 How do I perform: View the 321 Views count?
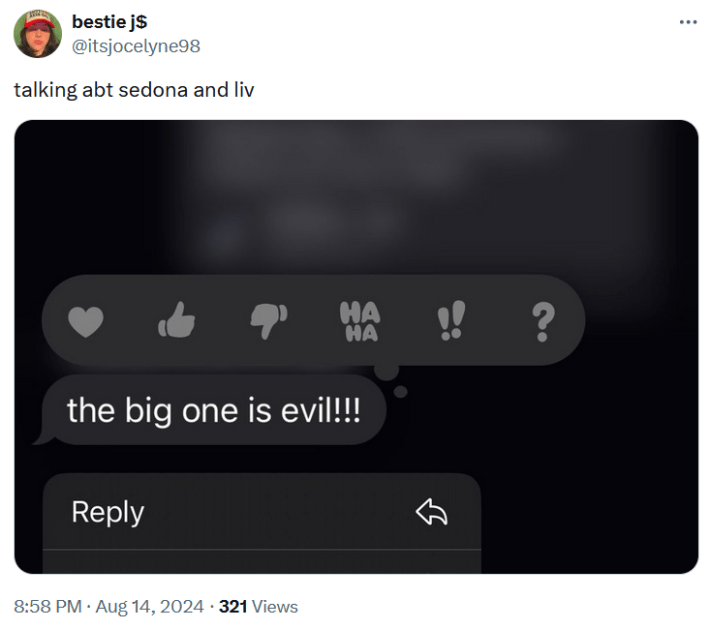pyautogui.click(x=258, y=606)
